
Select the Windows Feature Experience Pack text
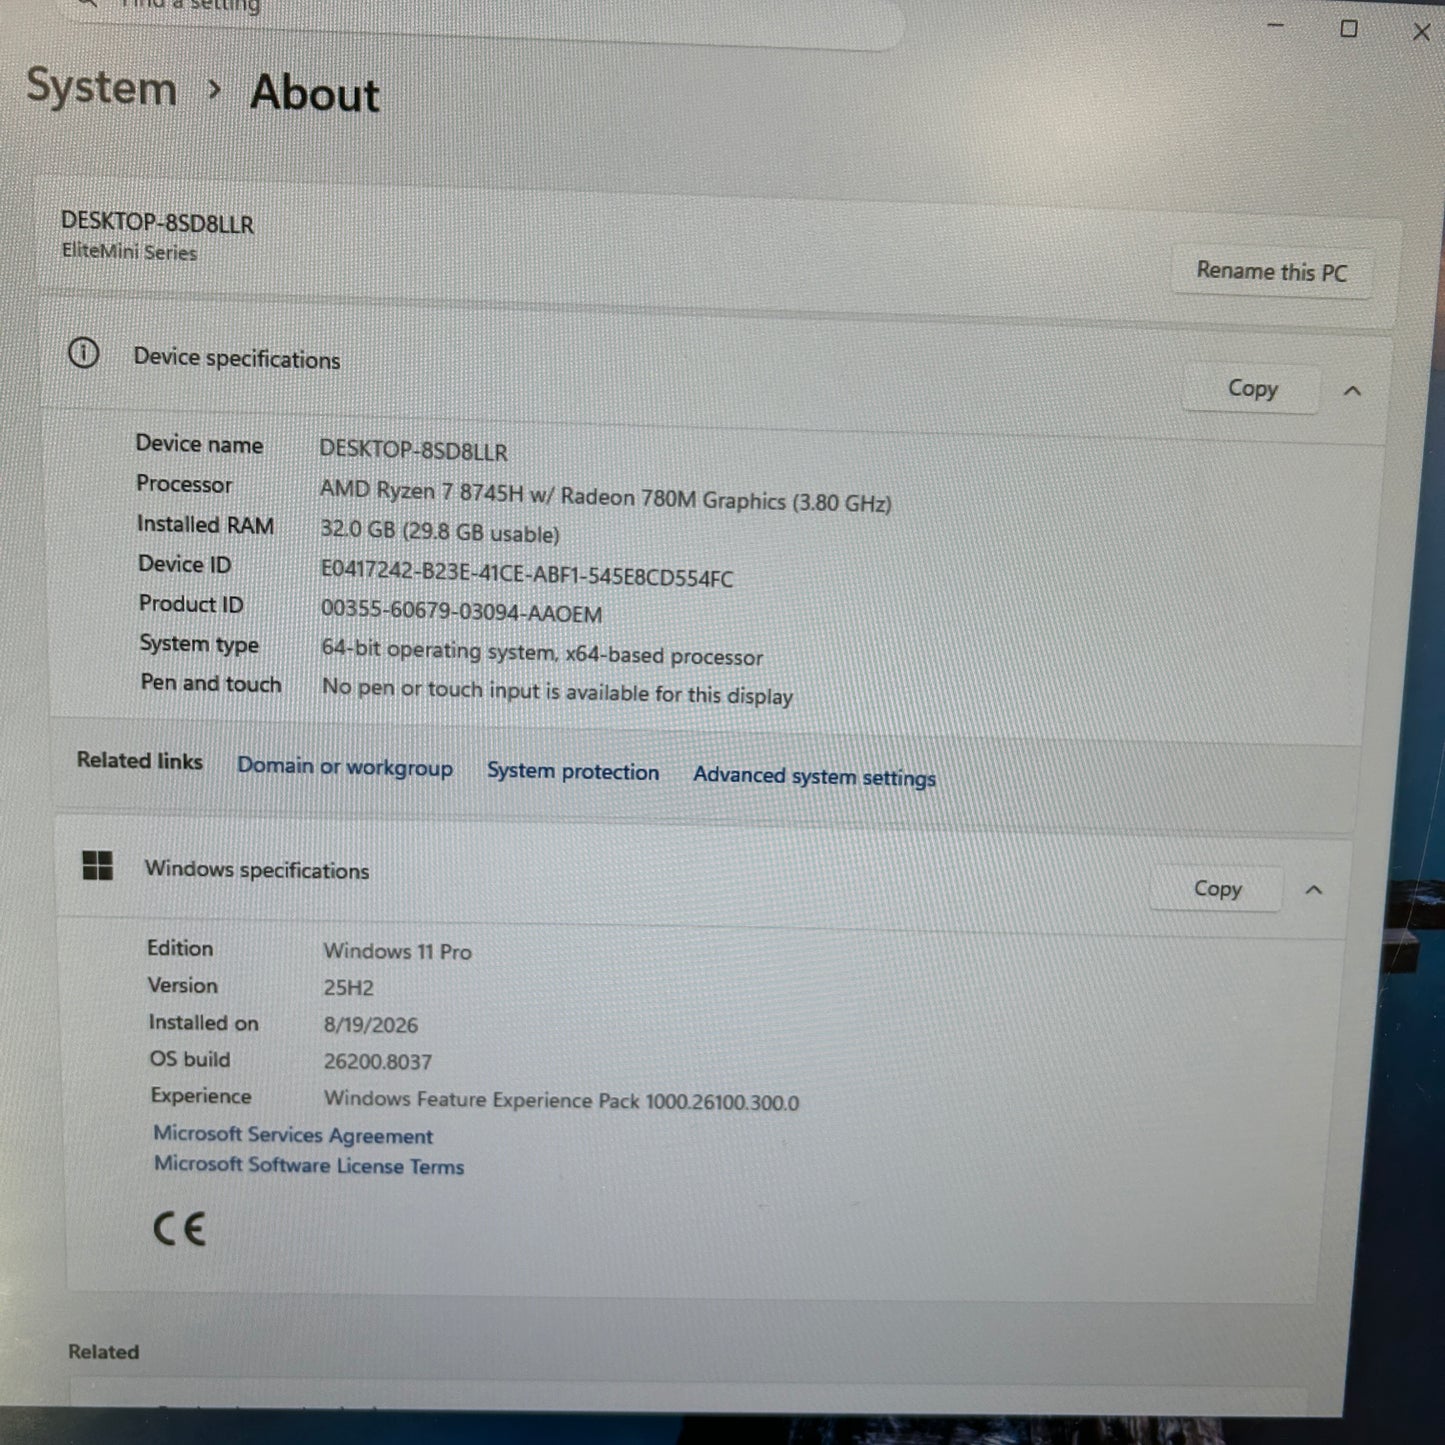pos(561,1100)
